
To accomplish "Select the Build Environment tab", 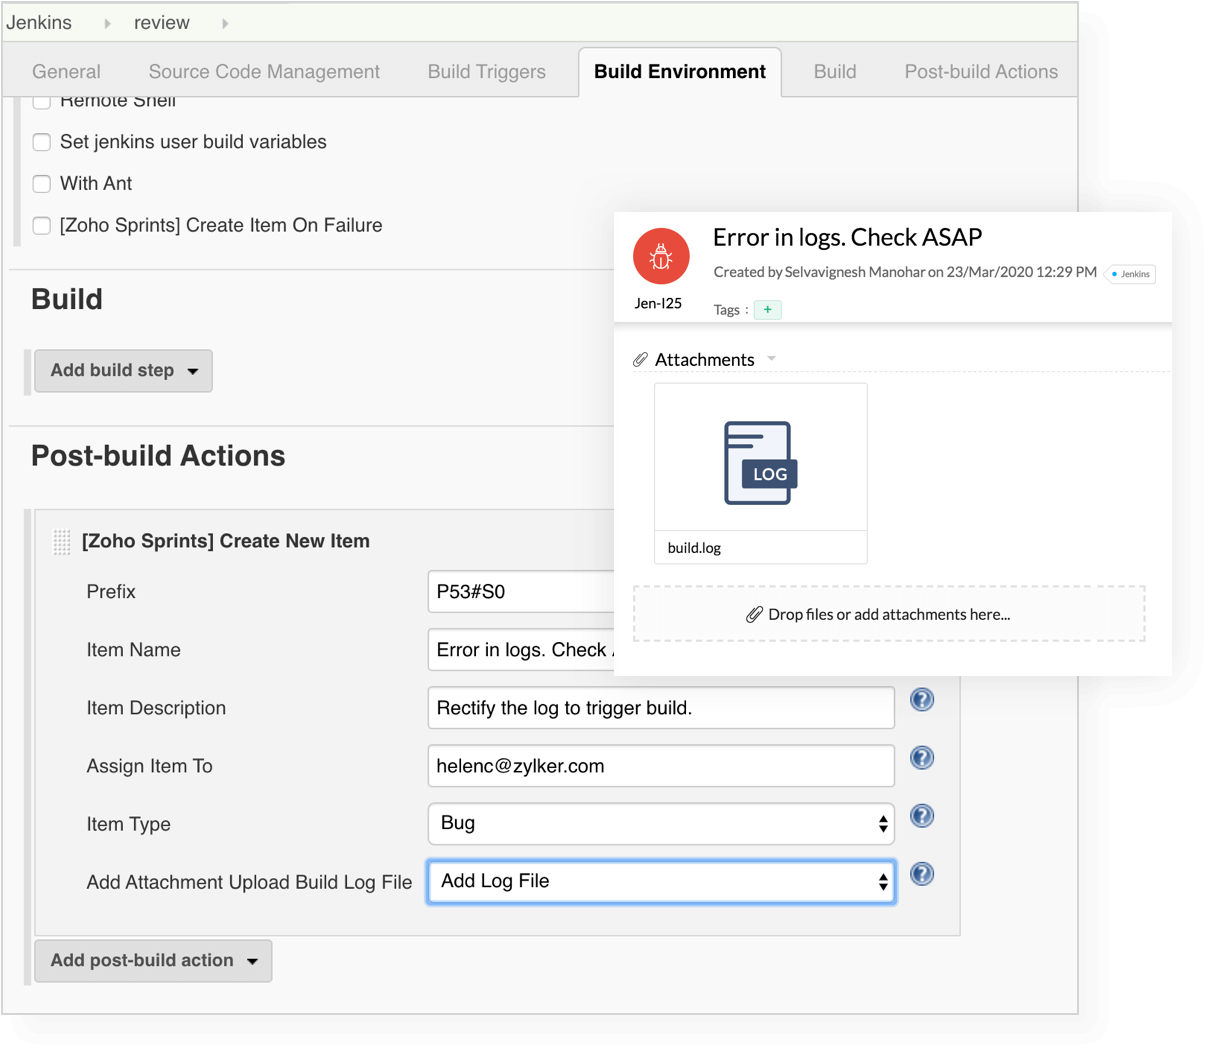I will click(680, 72).
